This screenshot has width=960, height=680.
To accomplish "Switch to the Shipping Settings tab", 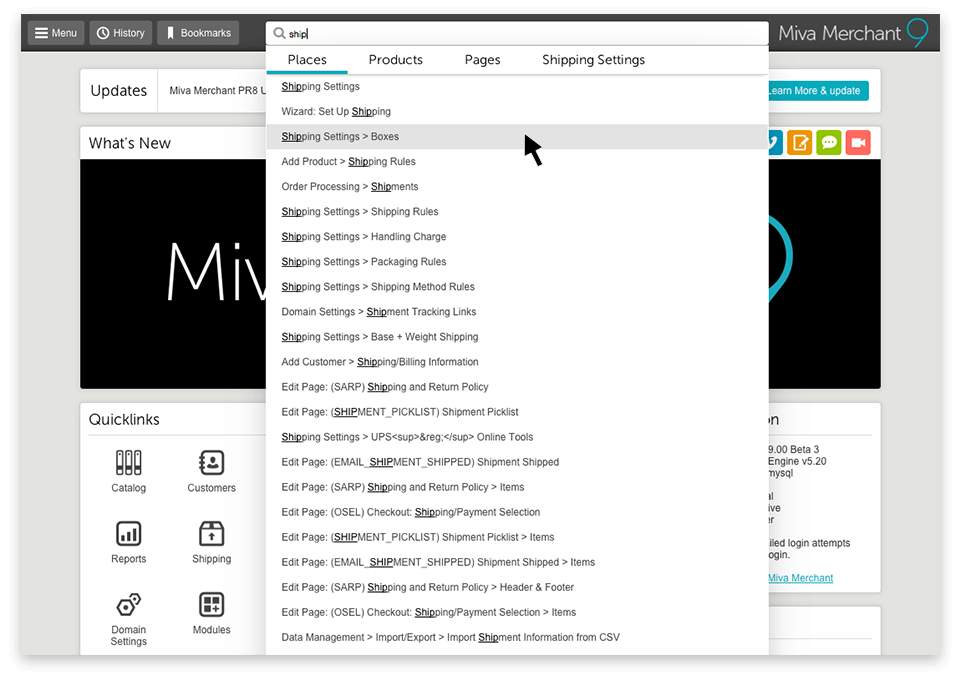I will click(593, 60).
